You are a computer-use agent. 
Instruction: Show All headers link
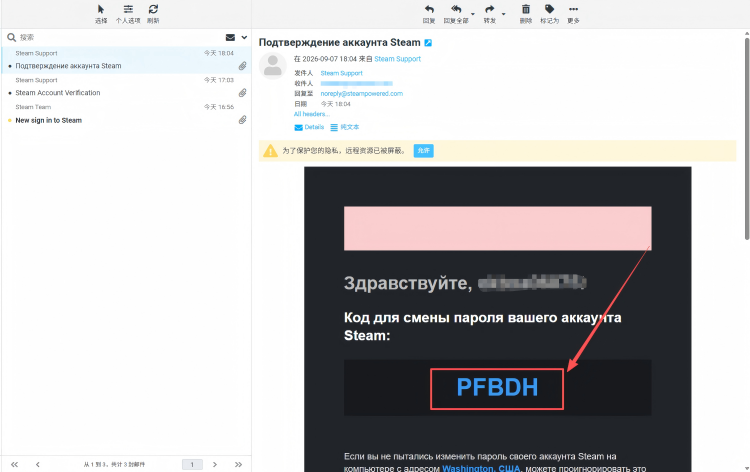(312, 114)
